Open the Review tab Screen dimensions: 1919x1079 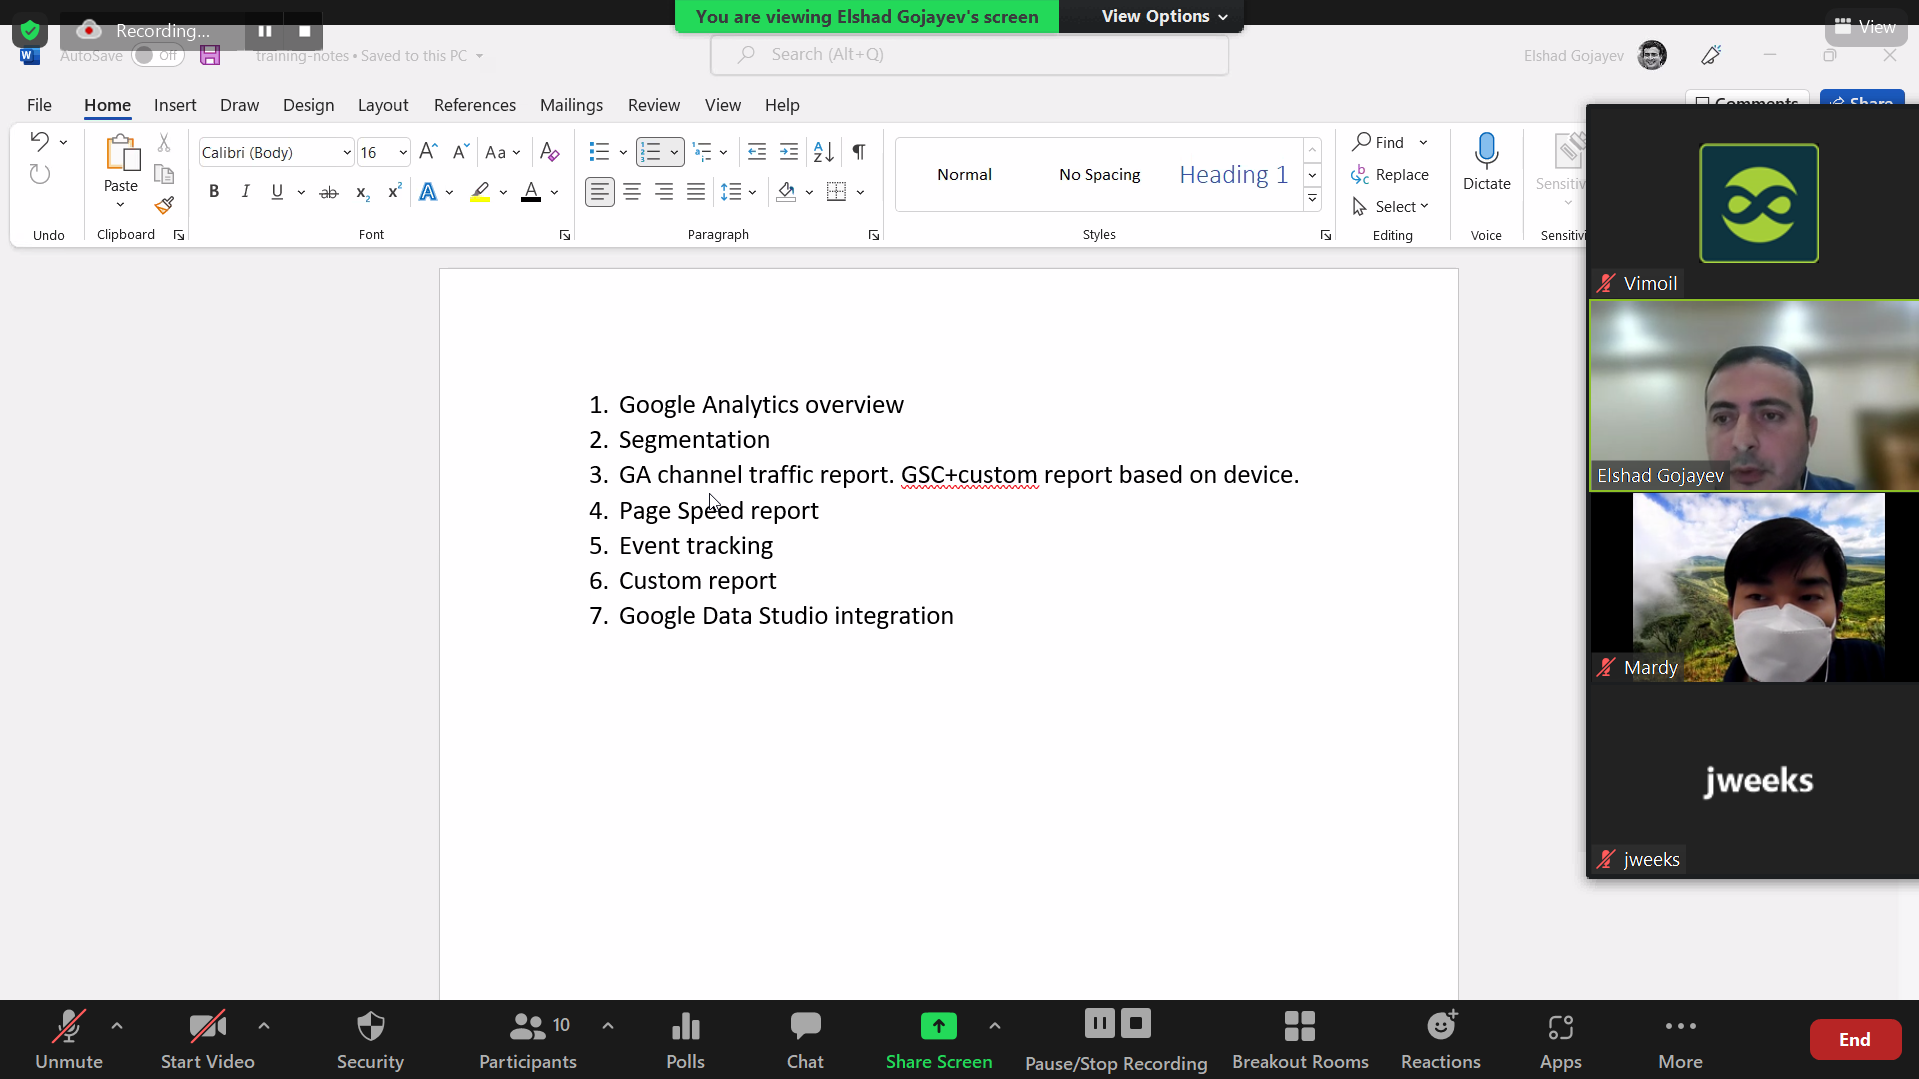tap(654, 105)
